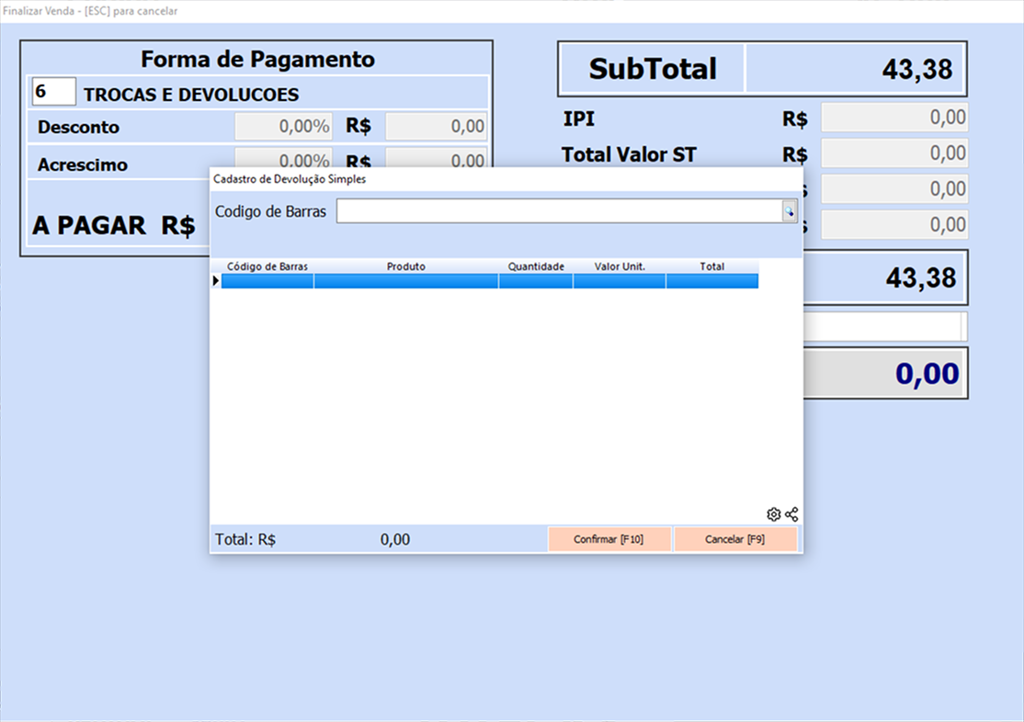Screen dimensions: 1024x722
Task: Focus the Codigo de Barras input field
Action: 558,211
